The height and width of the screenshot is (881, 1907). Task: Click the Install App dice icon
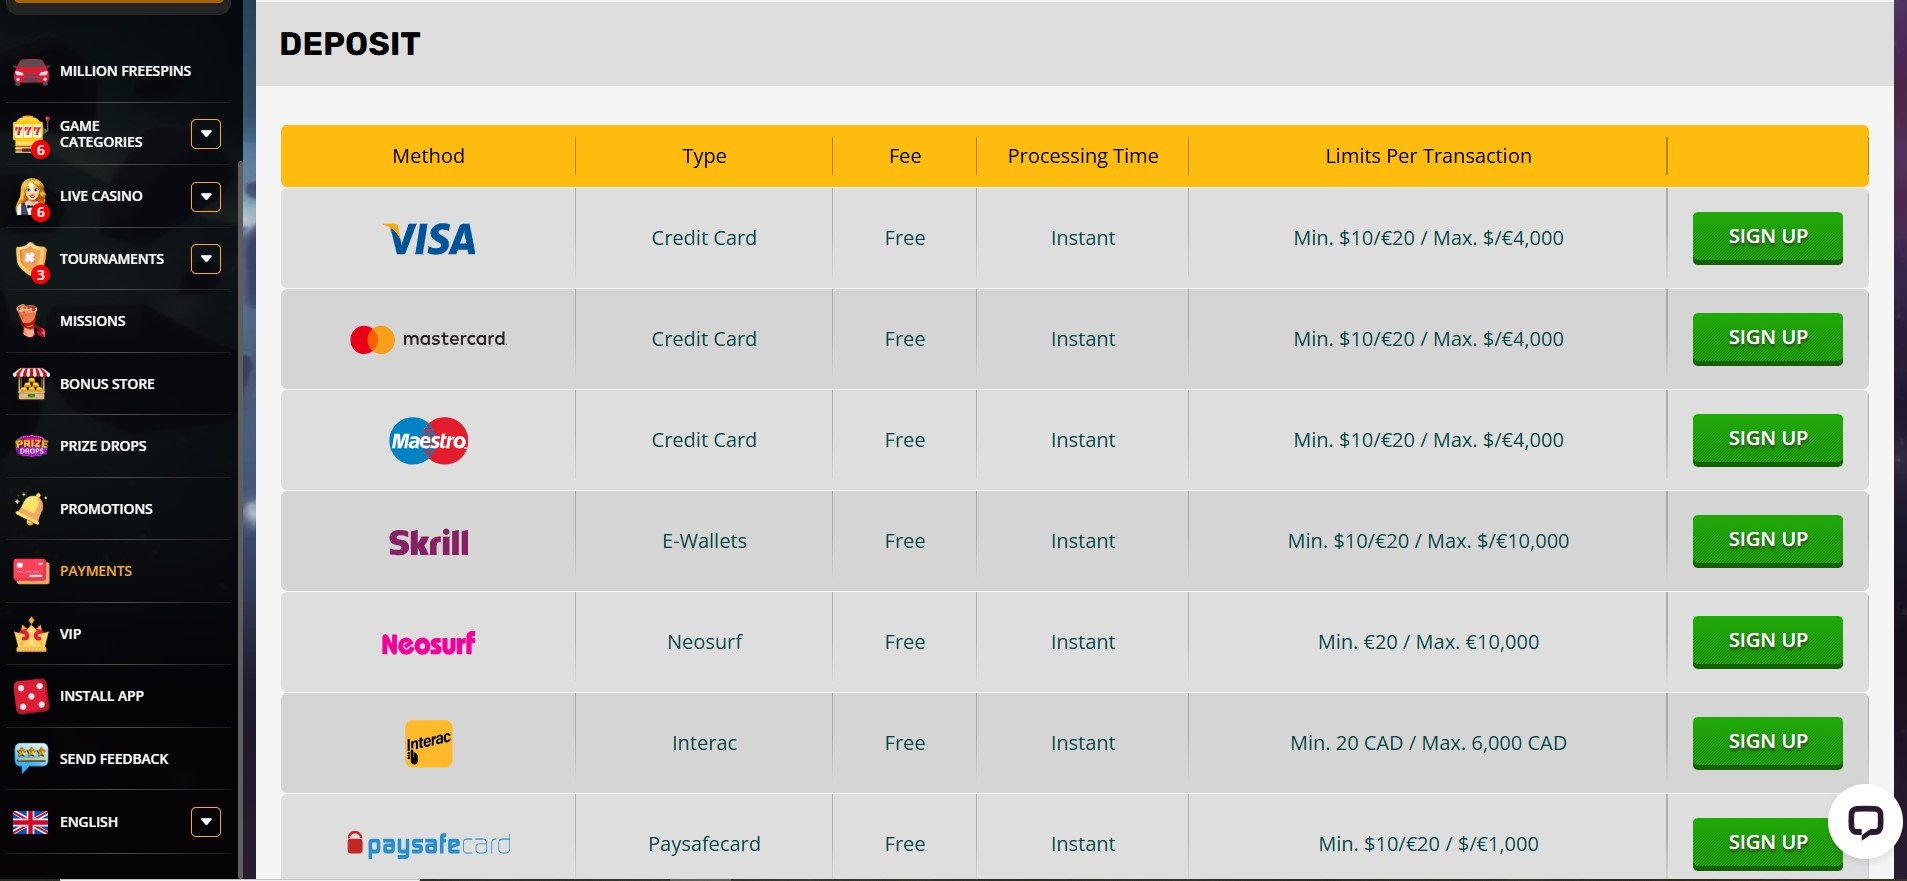[31, 696]
